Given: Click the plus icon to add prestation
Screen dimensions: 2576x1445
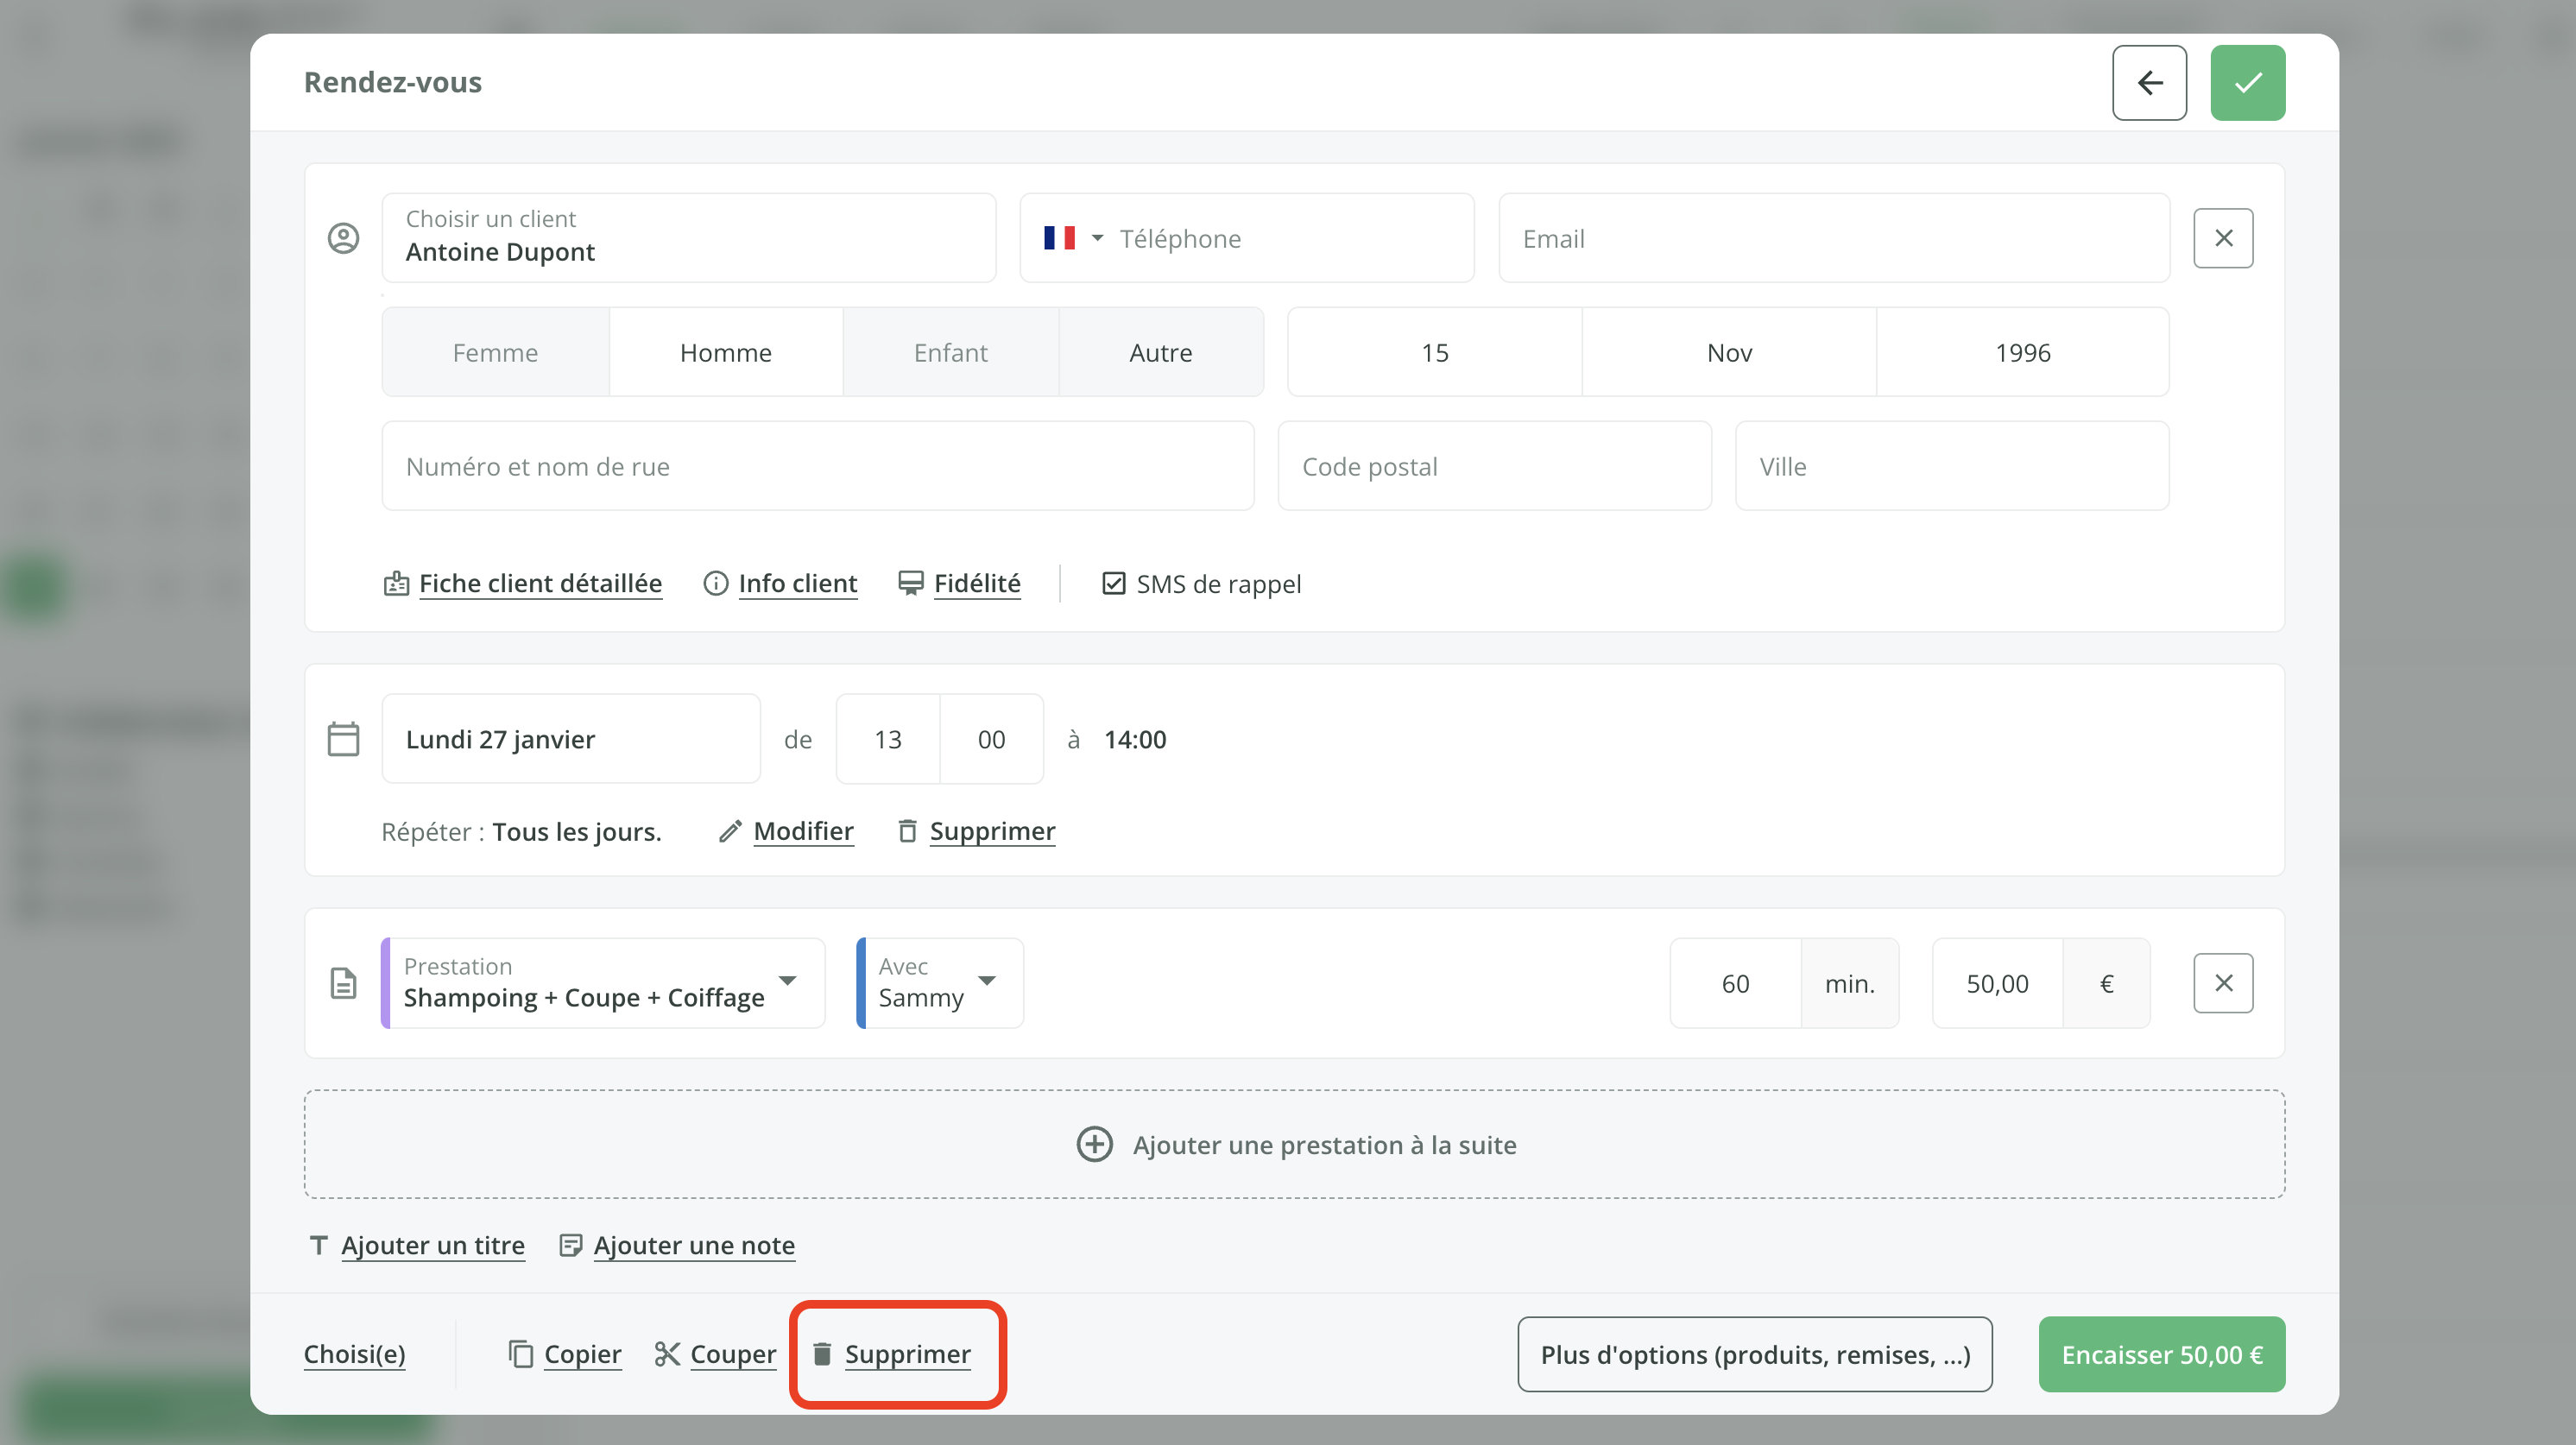Looking at the screenshot, I should pyautogui.click(x=1094, y=1144).
